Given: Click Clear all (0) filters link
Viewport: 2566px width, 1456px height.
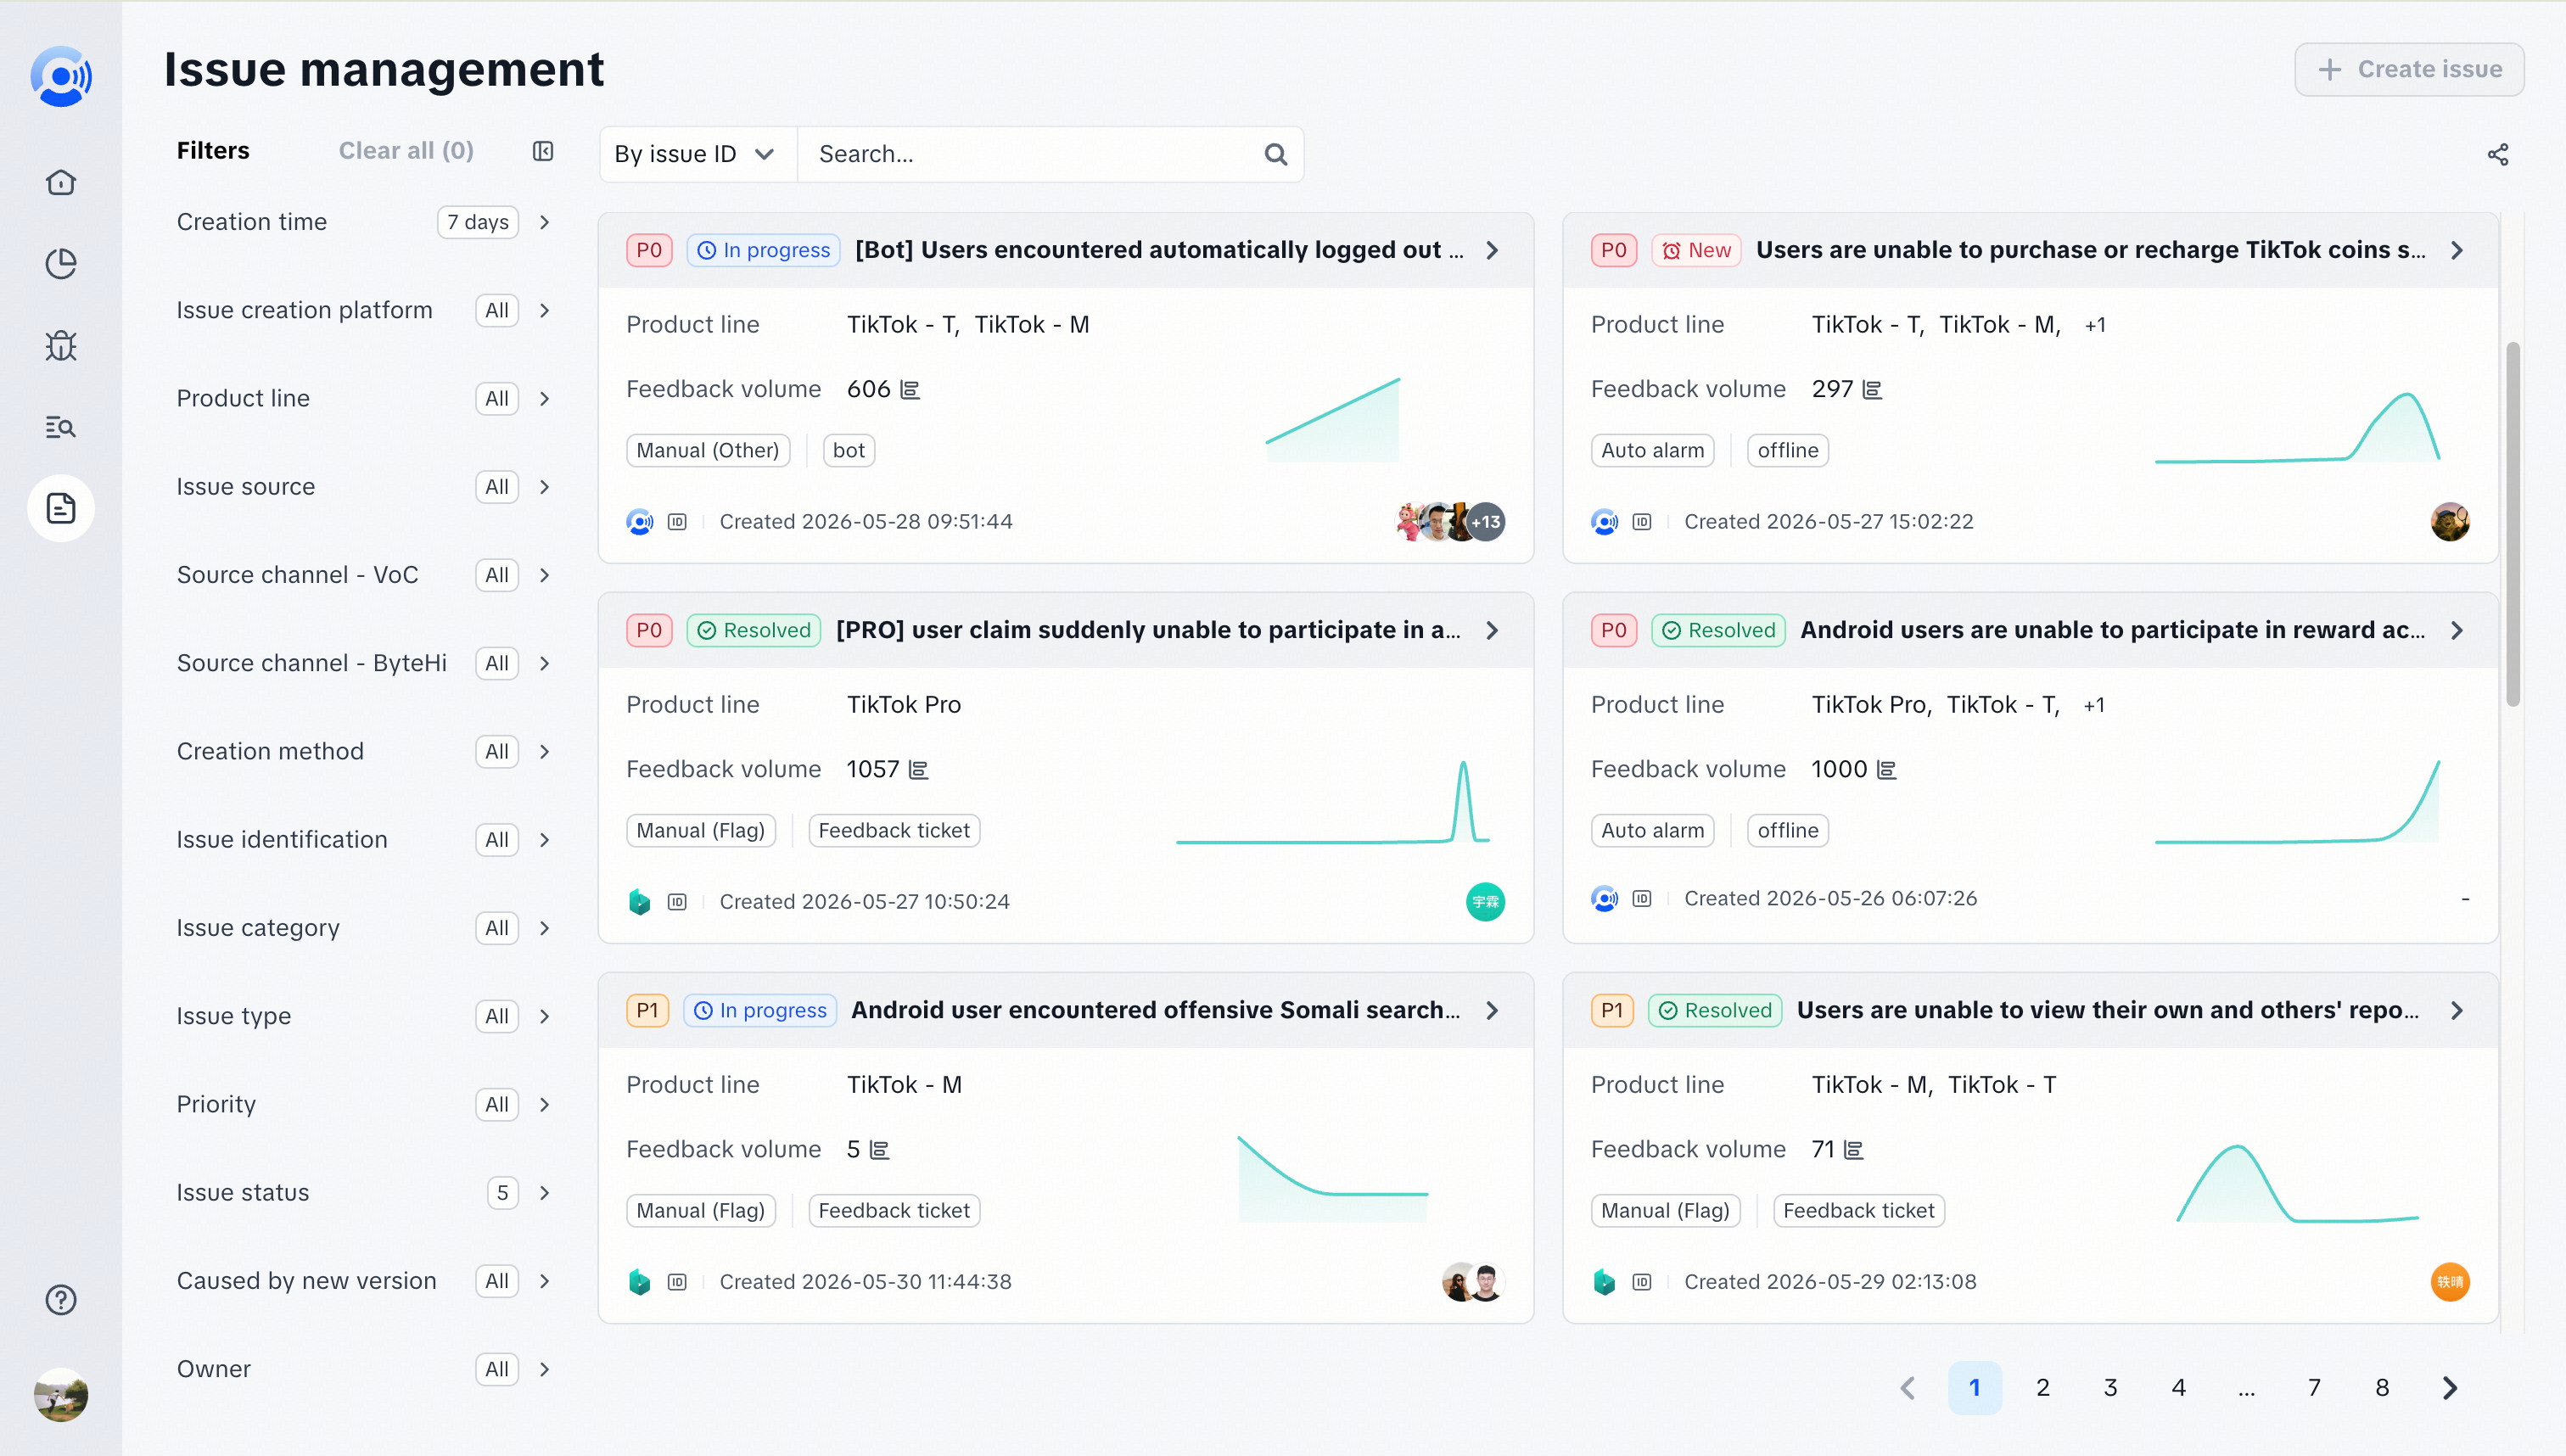Looking at the screenshot, I should (x=406, y=151).
